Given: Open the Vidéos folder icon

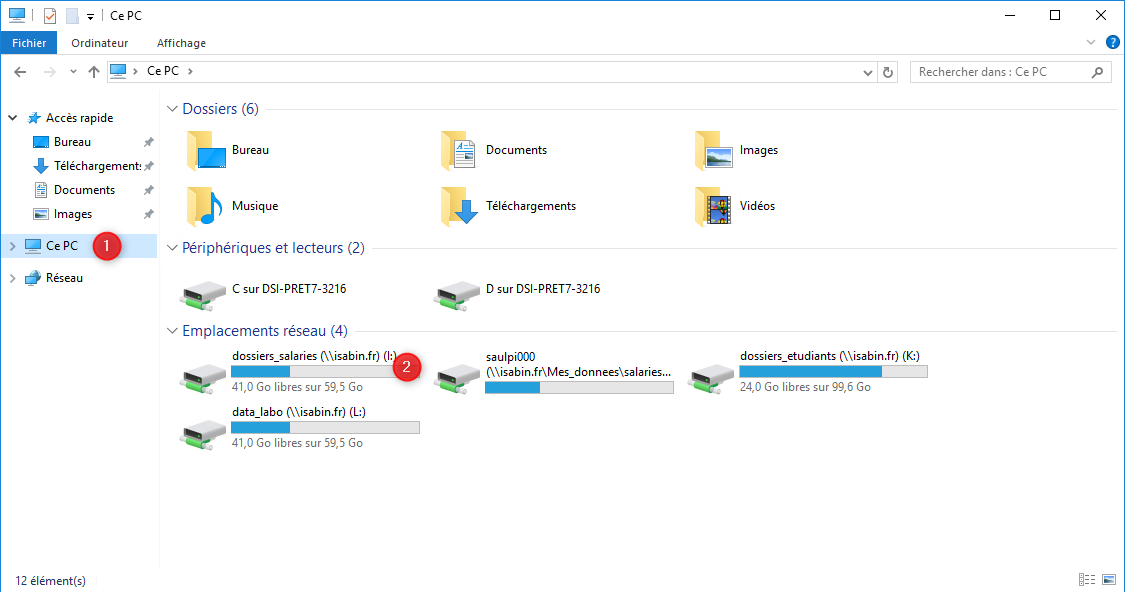Looking at the screenshot, I should point(714,207).
